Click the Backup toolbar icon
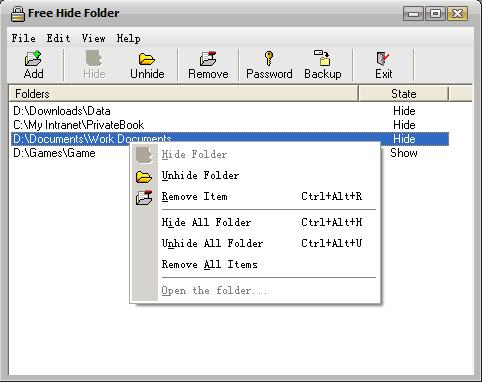 coord(322,58)
